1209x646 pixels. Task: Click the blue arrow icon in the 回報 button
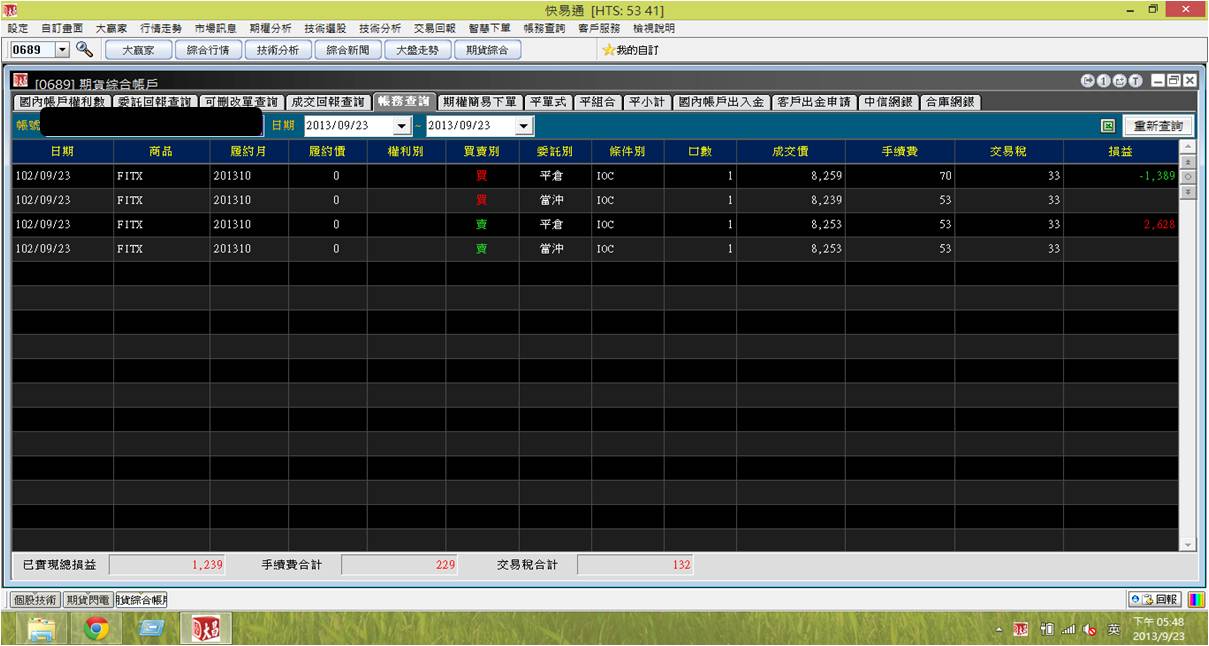(x=1135, y=599)
